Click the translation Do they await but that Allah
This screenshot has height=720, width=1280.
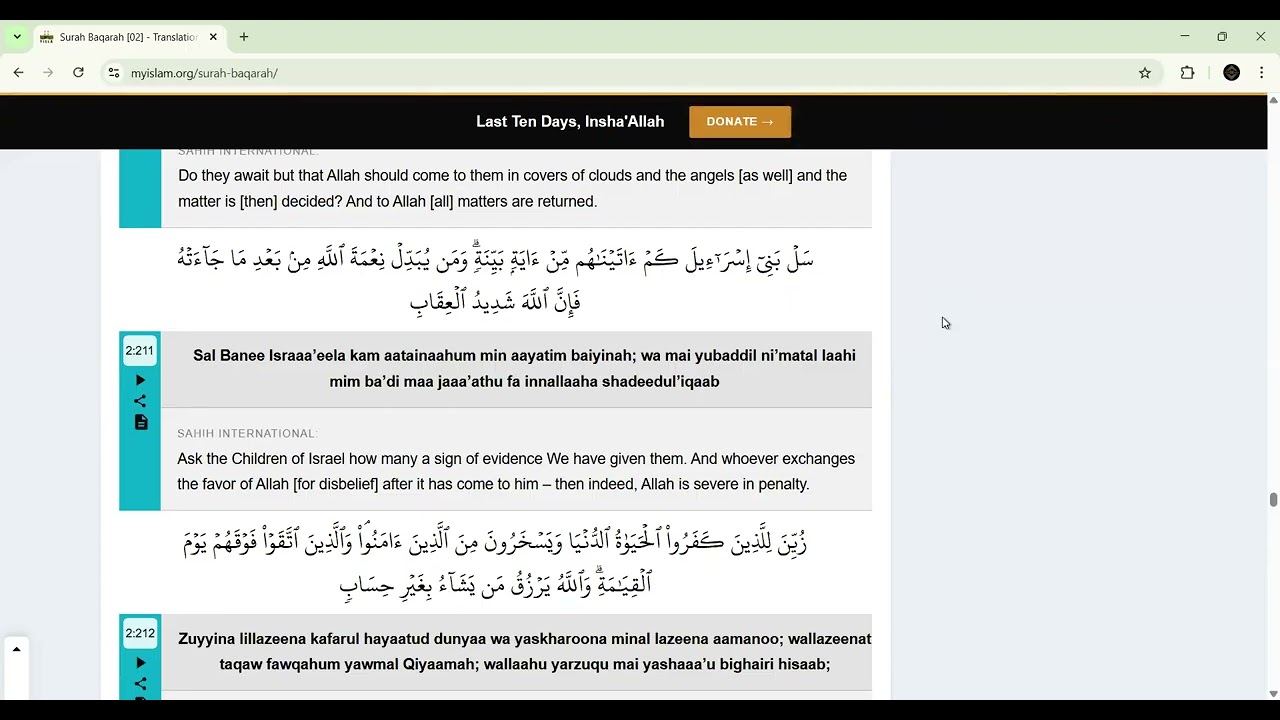[512, 188]
